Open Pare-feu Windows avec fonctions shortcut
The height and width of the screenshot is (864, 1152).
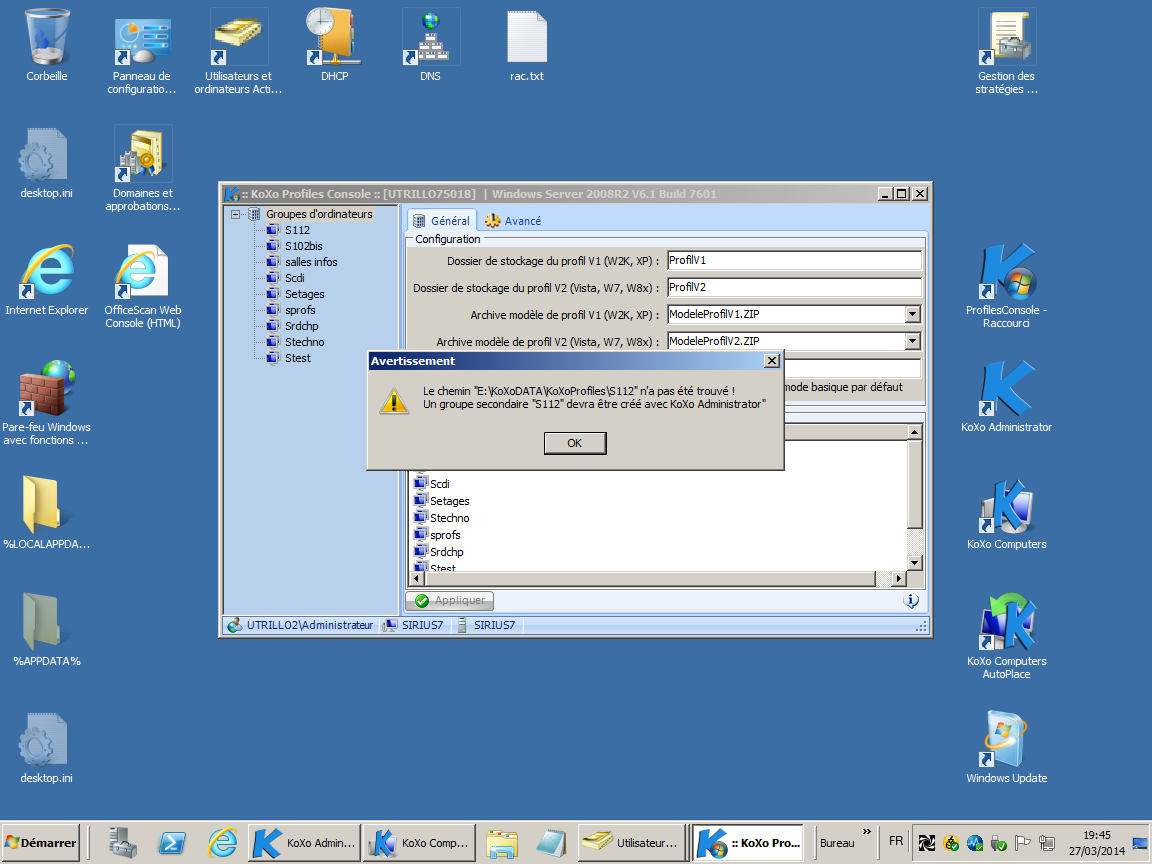click(46, 403)
